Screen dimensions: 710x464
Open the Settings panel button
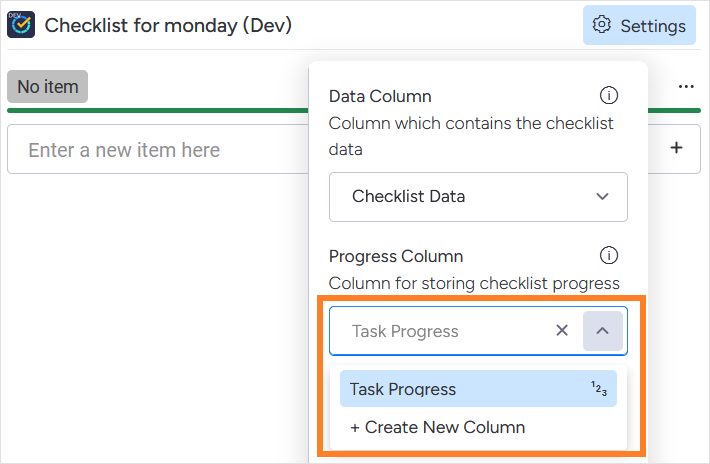639,25
